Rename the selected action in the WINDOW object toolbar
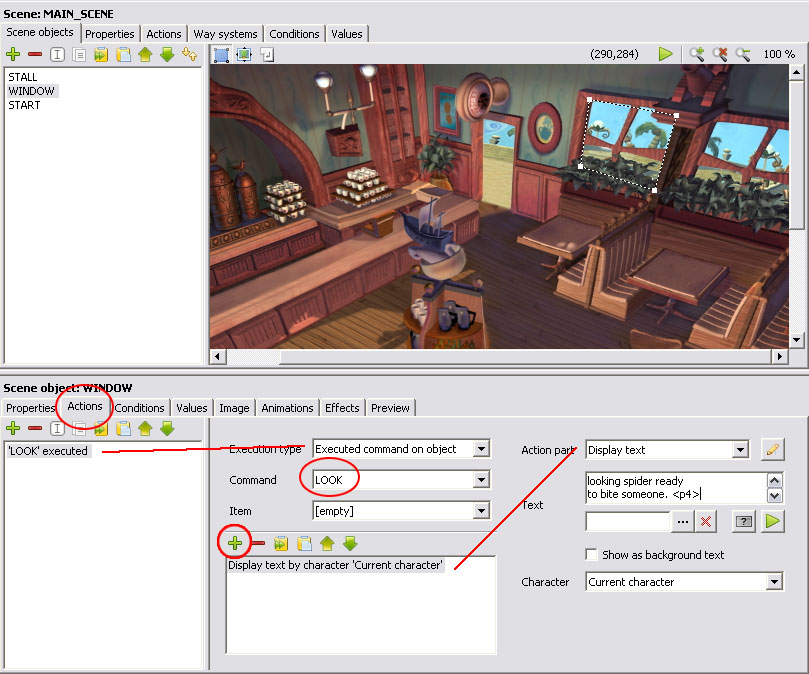Screen dimensions: 809x674 click(x=57, y=428)
